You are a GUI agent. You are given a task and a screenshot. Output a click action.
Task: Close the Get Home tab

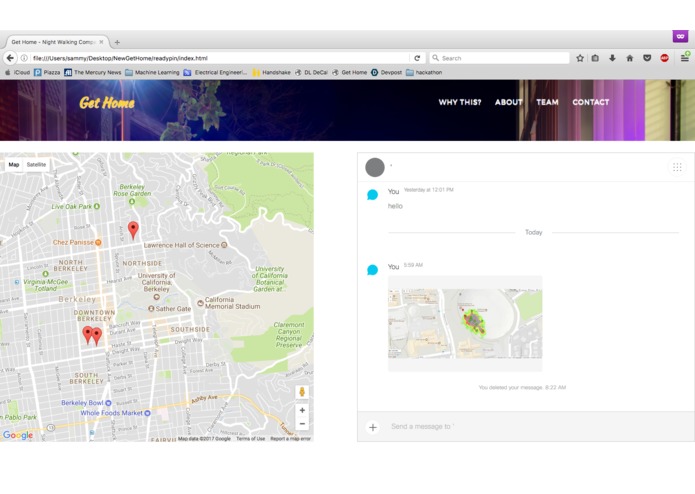click(102, 42)
